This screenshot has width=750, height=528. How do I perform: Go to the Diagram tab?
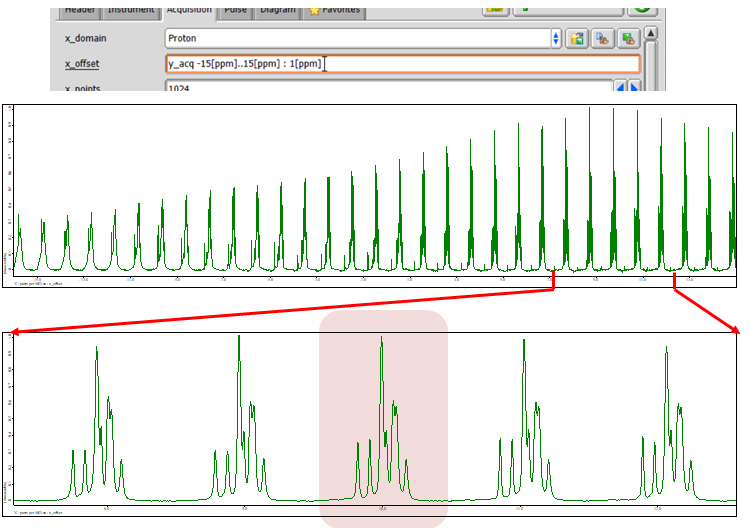(x=277, y=10)
